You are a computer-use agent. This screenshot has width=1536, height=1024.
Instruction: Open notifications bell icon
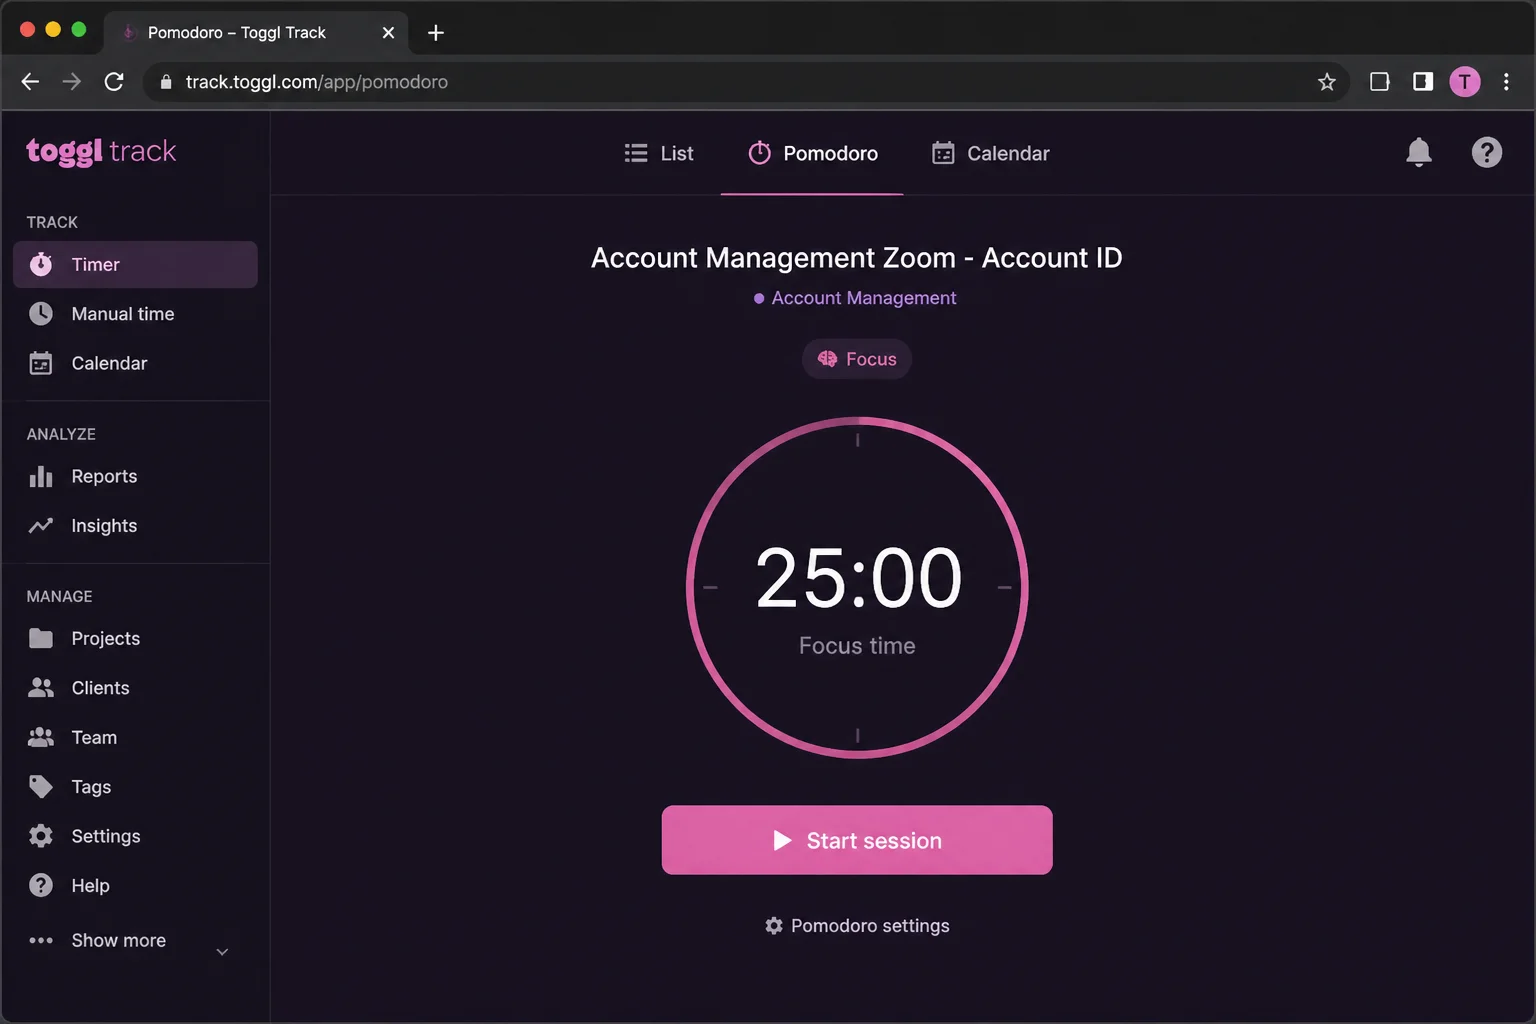(x=1419, y=152)
